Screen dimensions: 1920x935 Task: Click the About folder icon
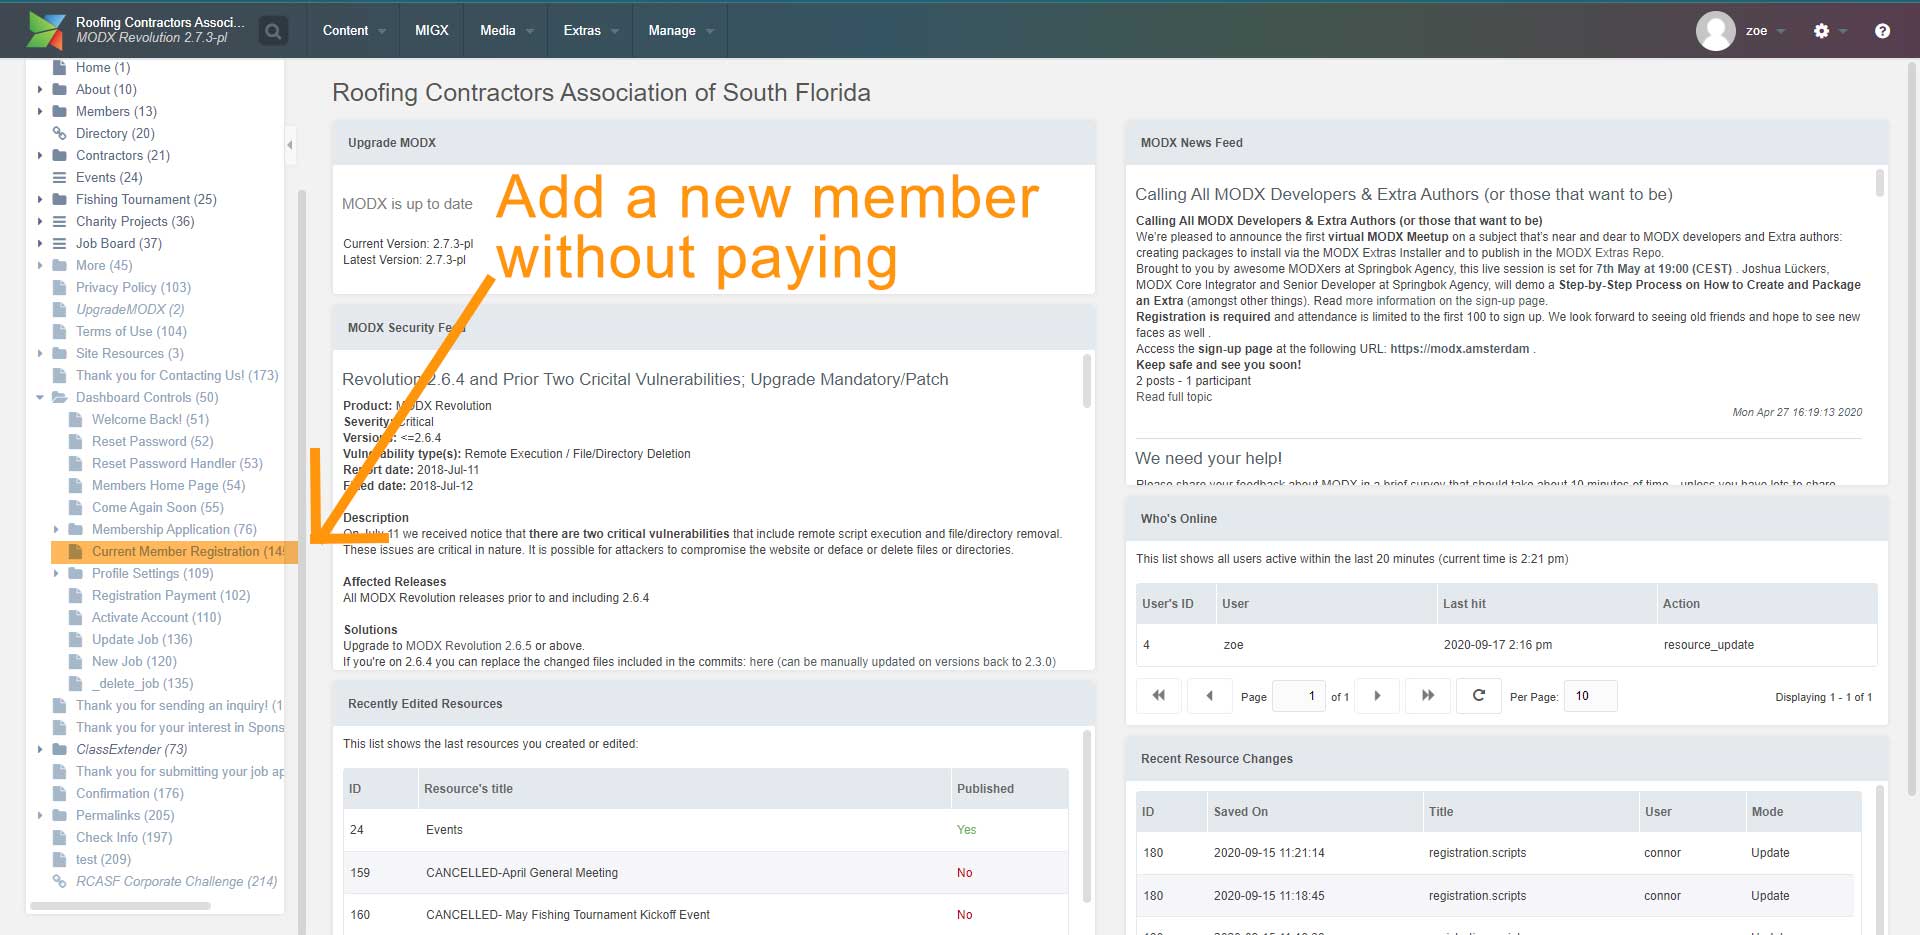[59, 90]
